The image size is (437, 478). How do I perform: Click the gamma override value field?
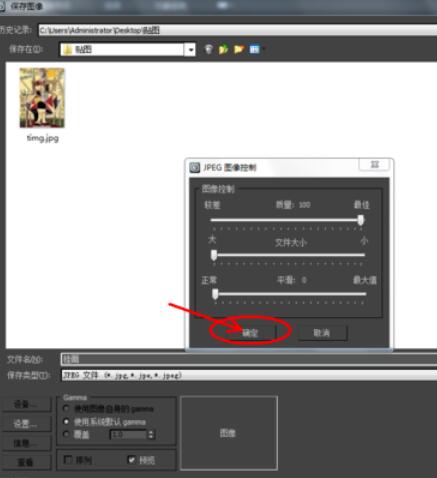[x=128, y=435]
